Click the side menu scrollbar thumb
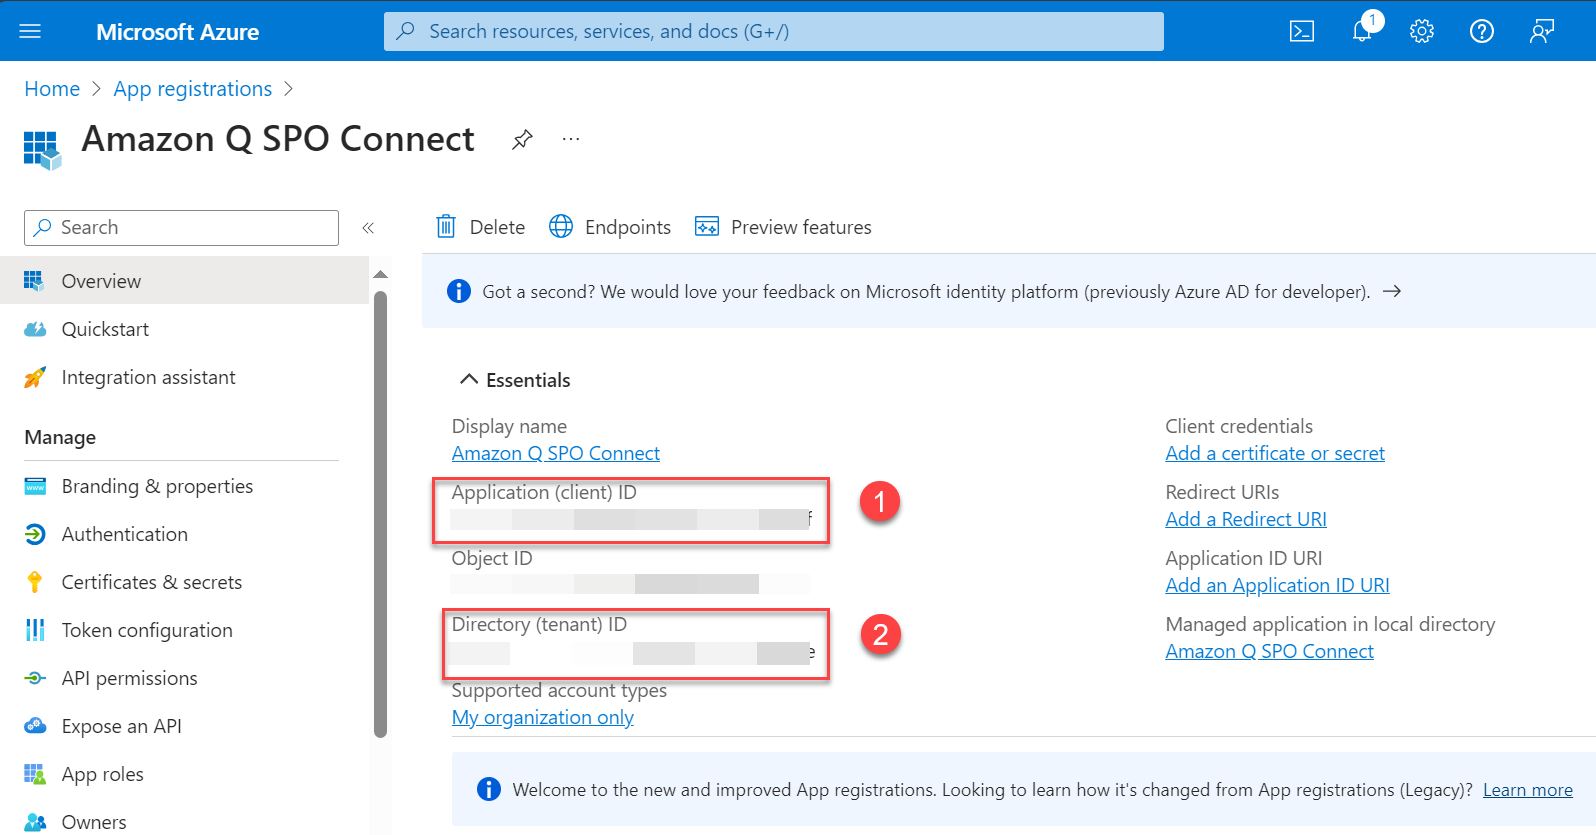 tap(380, 514)
